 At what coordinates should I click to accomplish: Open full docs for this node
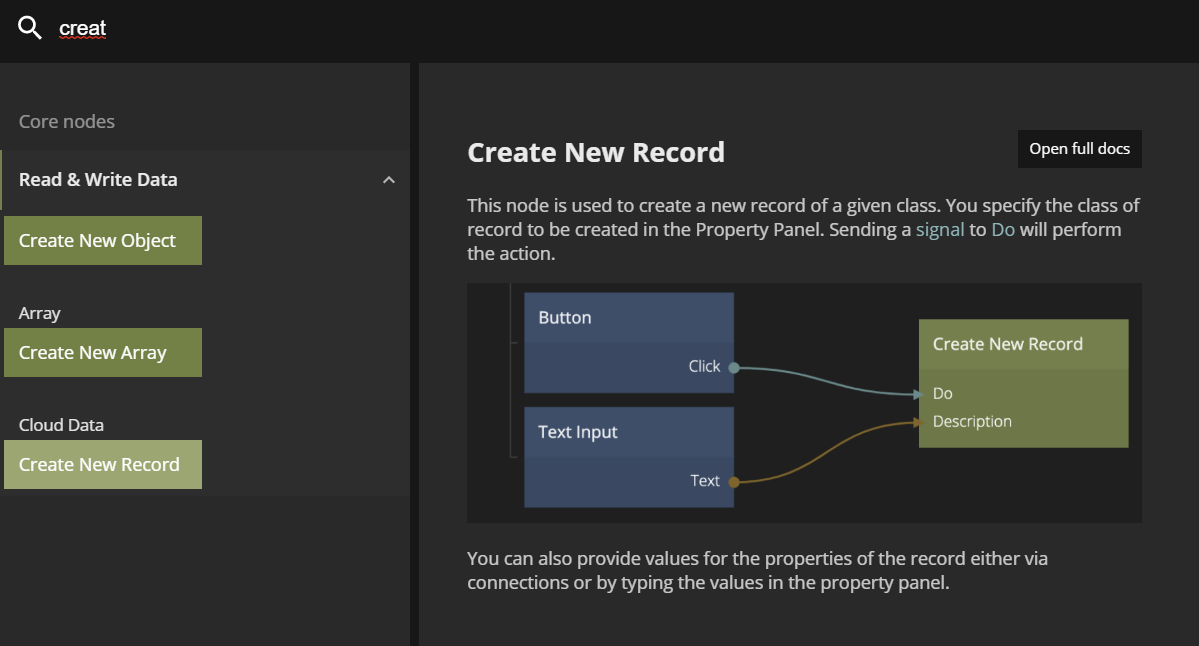[1079, 149]
